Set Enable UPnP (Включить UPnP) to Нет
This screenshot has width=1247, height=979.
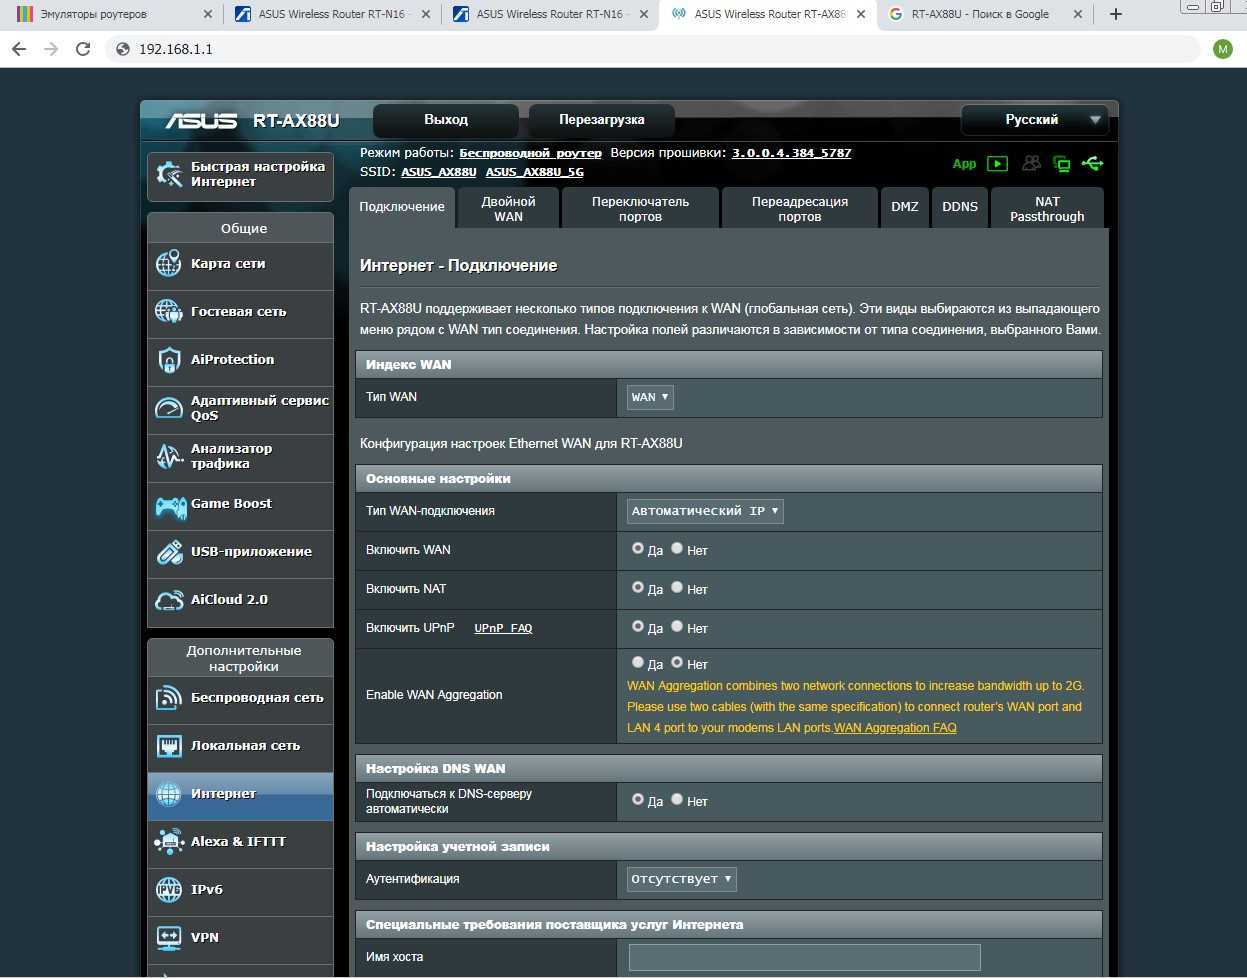click(x=677, y=627)
